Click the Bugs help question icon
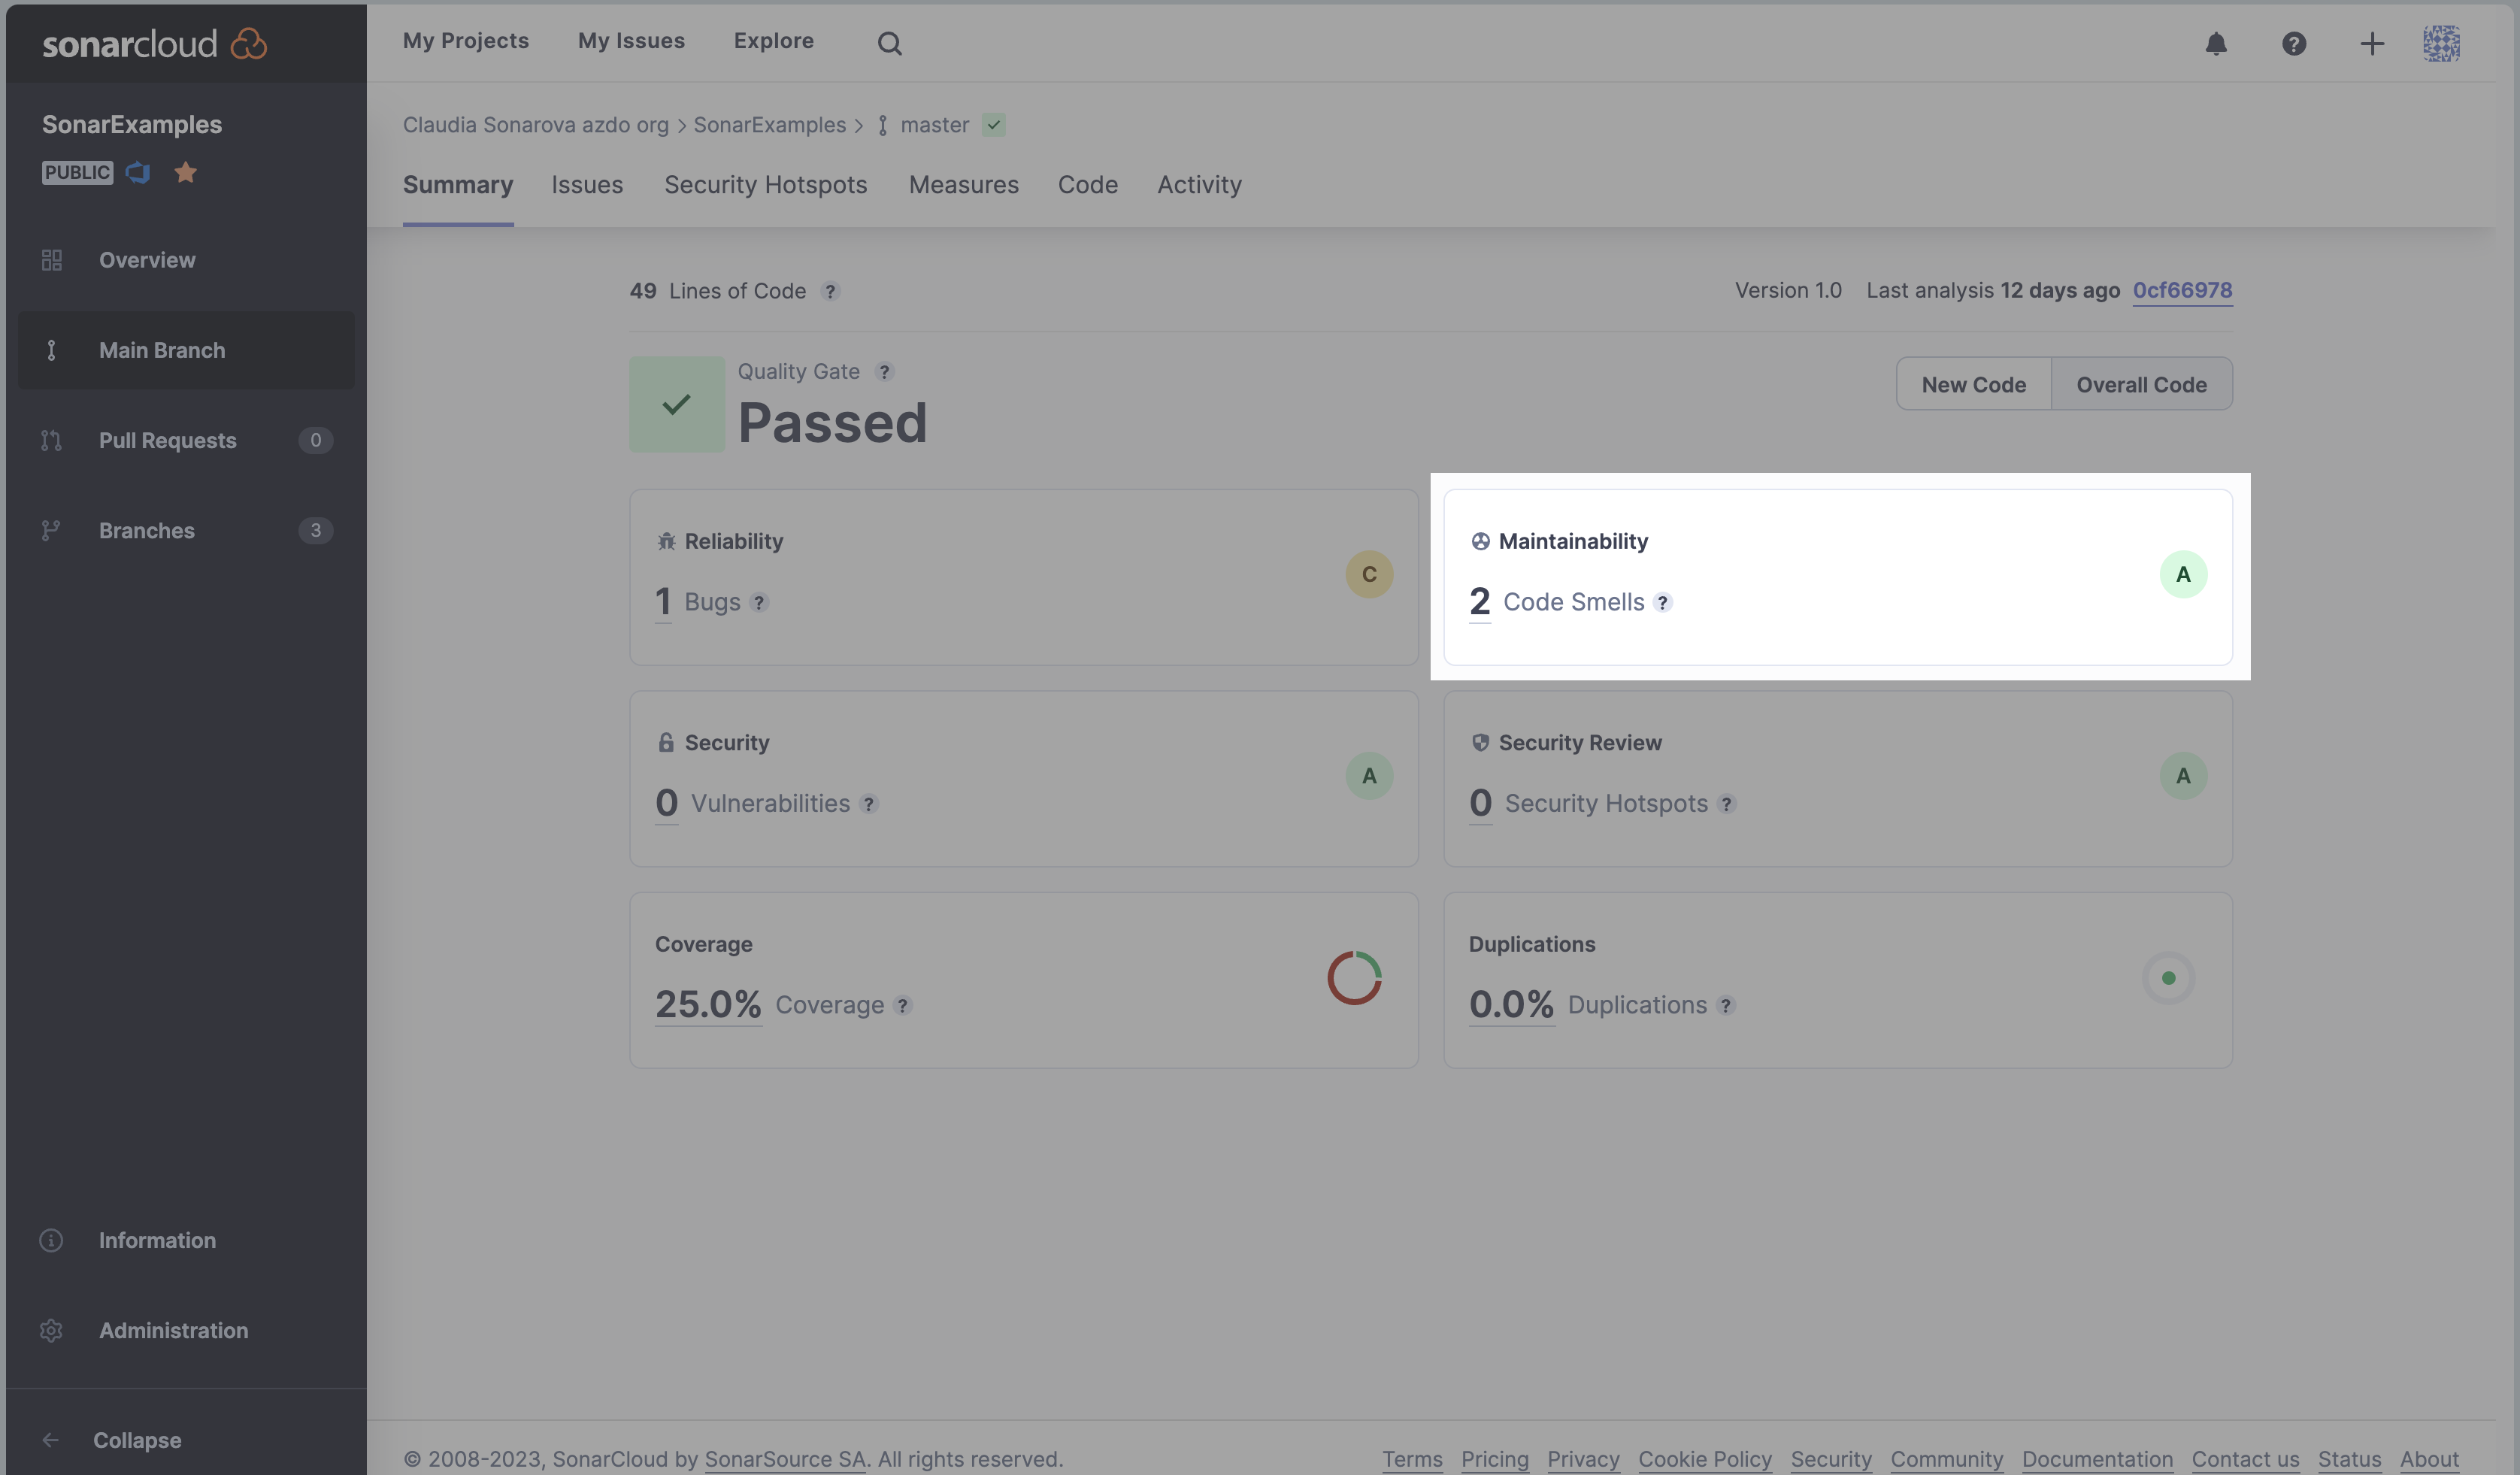This screenshot has height=1475, width=2520. 759,602
